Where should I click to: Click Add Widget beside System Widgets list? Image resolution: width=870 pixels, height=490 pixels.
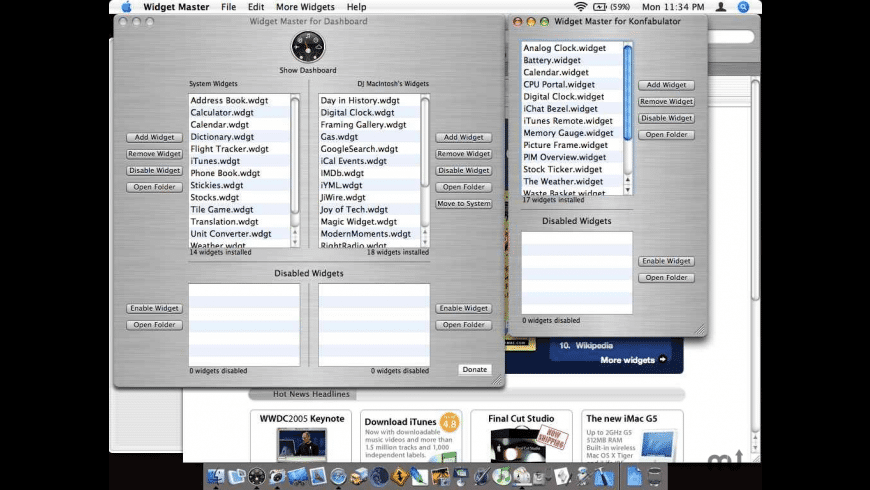pyautogui.click(x=154, y=137)
